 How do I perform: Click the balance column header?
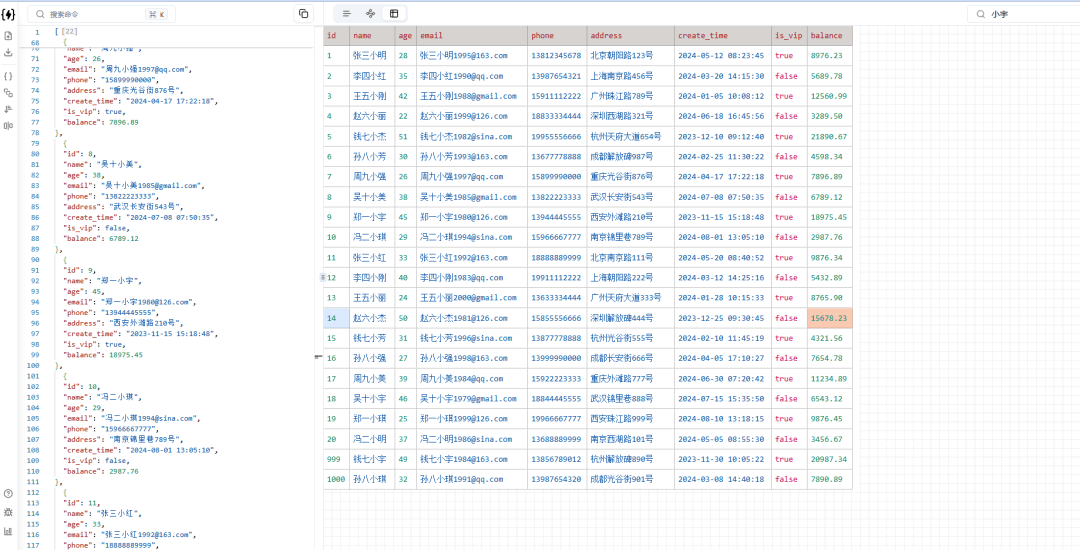pos(828,36)
